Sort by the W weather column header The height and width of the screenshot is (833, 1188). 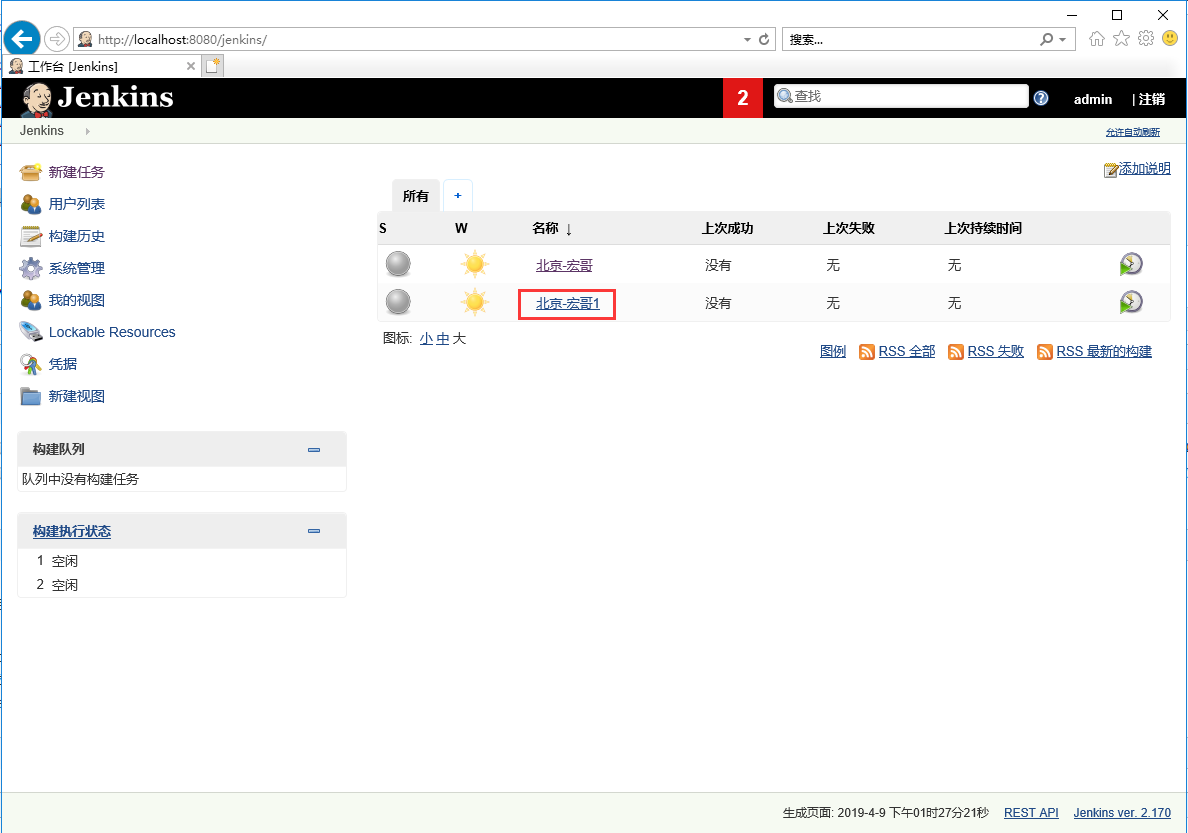pyautogui.click(x=461, y=228)
